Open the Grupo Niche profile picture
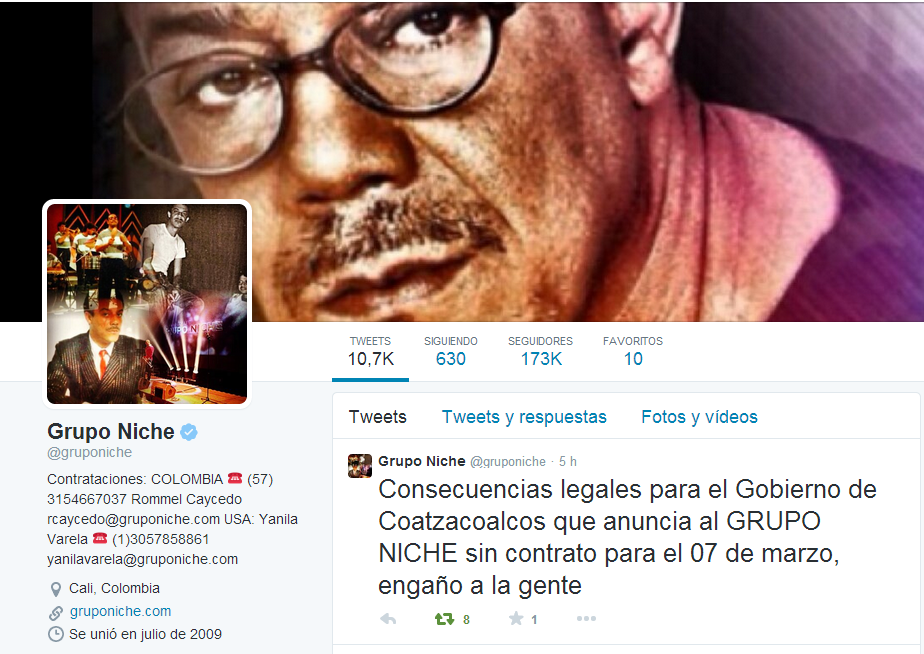 coord(147,303)
